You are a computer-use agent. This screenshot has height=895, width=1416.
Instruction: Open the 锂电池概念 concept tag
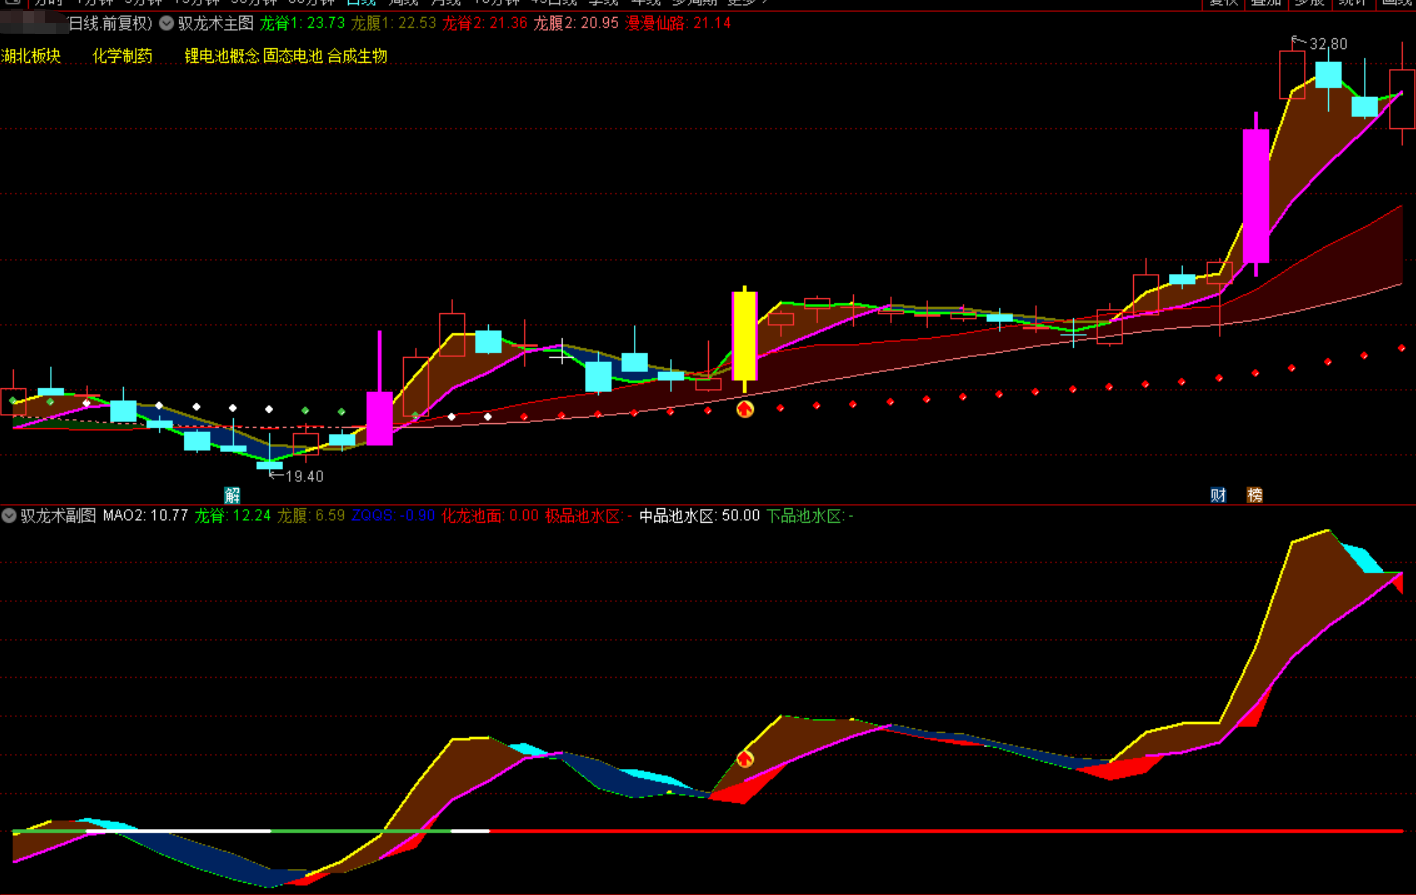pos(221,56)
